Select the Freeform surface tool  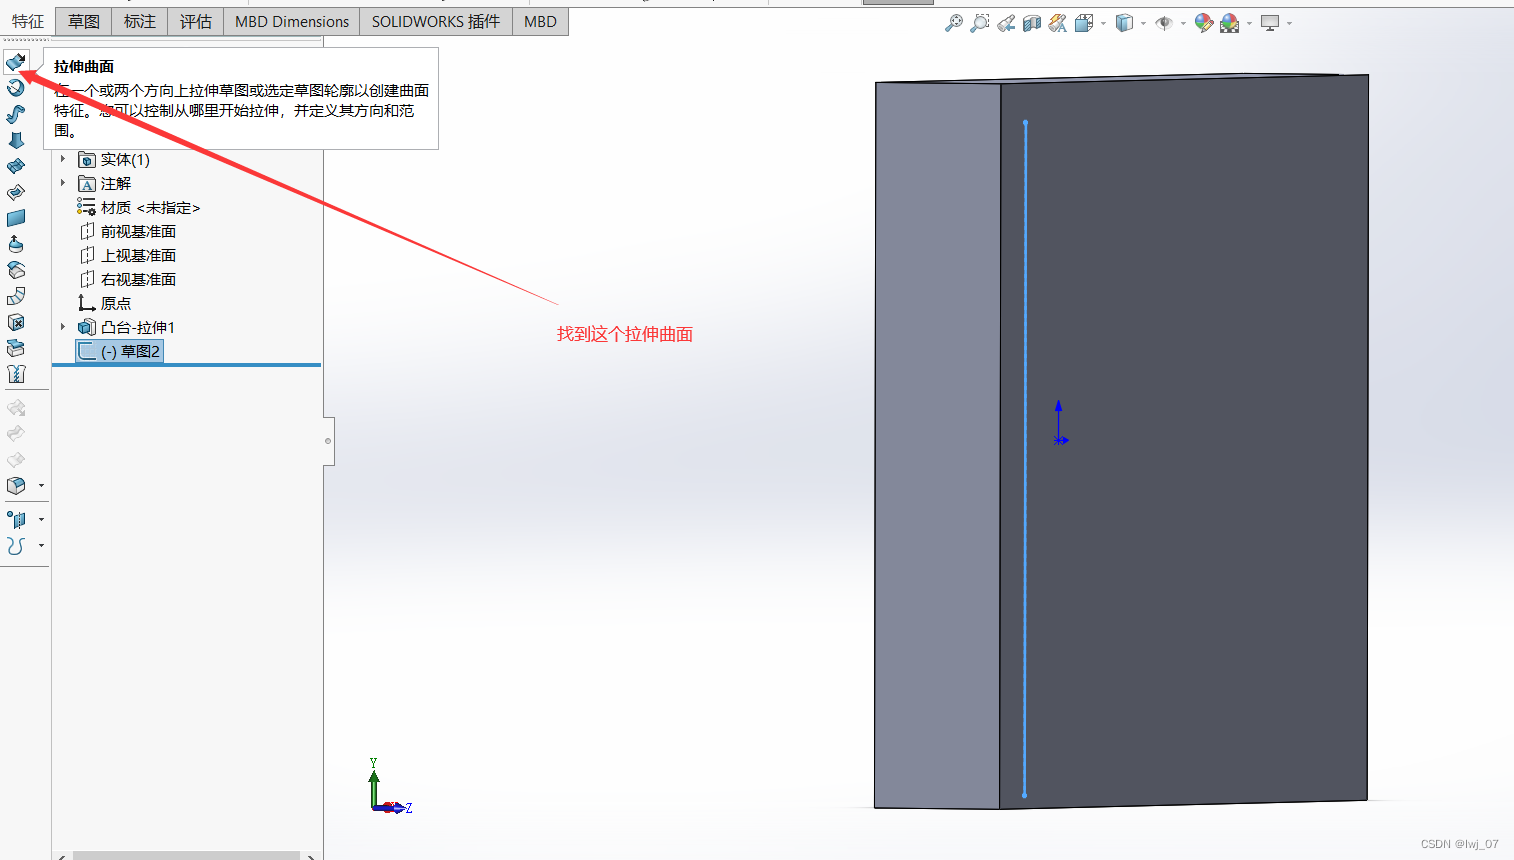pyautogui.click(x=16, y=244)
